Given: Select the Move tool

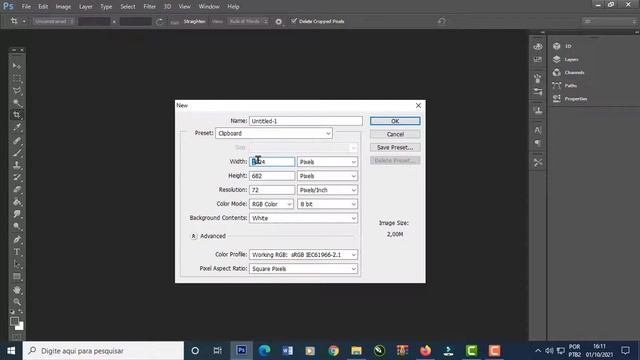Looking at the screenshot, I should pyautogui.click(x=17, y=65).
